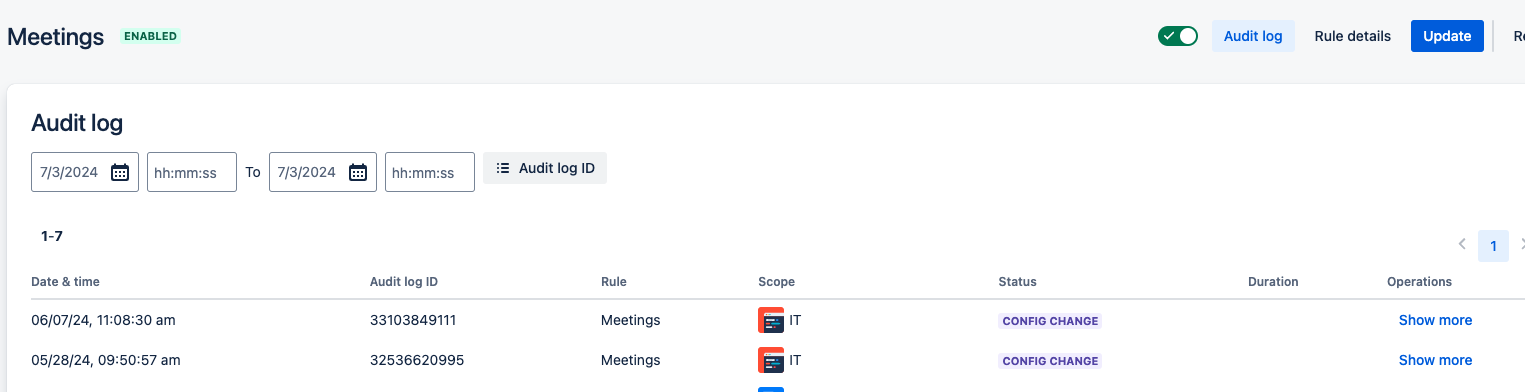The image size is (1525, 392).
Task: Click the IT project icon in second row
Action: tap(771, 360)
